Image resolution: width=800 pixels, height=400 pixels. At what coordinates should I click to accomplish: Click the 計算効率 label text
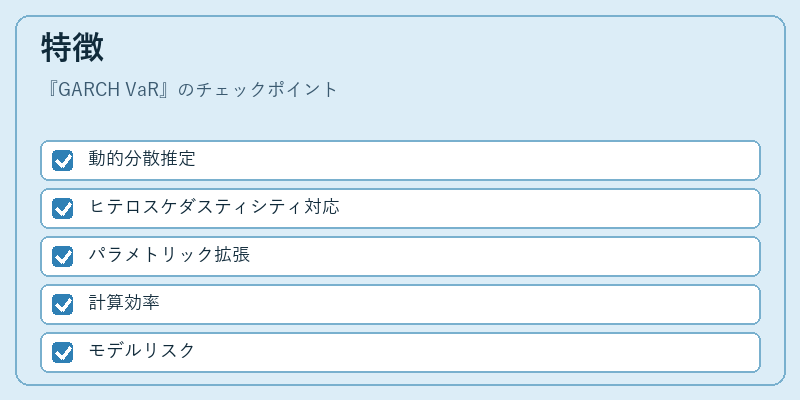pyautogui.click(x=124, y=303)
